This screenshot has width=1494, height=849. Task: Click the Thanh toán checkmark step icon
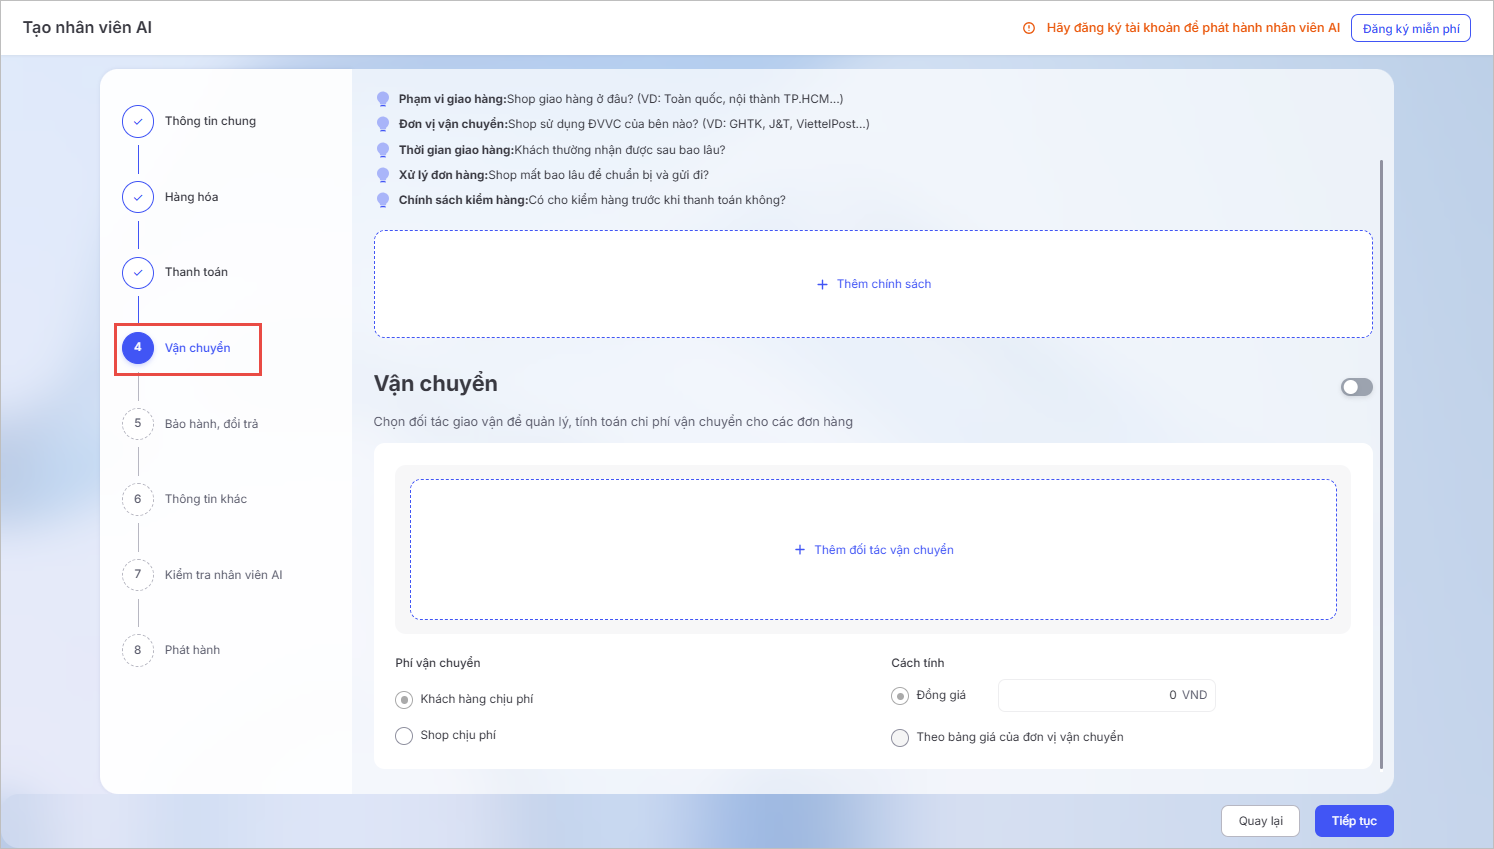138,272
